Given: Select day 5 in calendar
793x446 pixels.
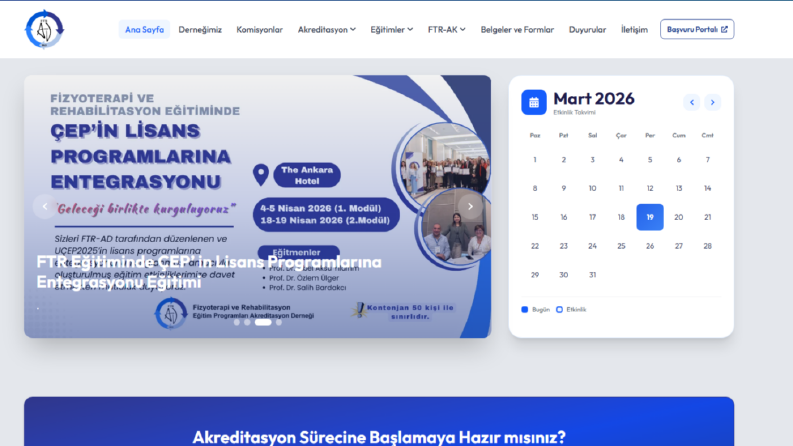Looking at the screenshot, I should click(x=650, y=160).
